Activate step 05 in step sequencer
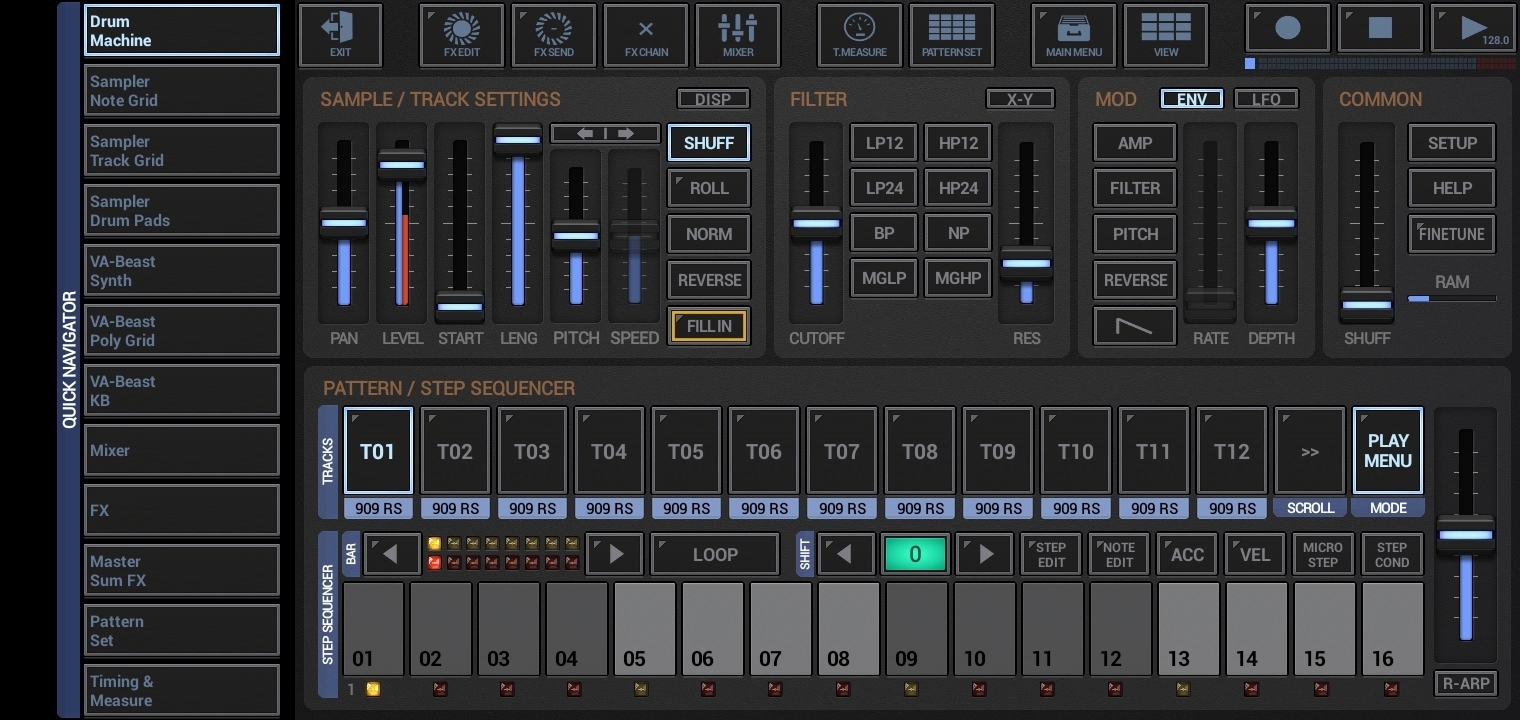 coord(646,629)
